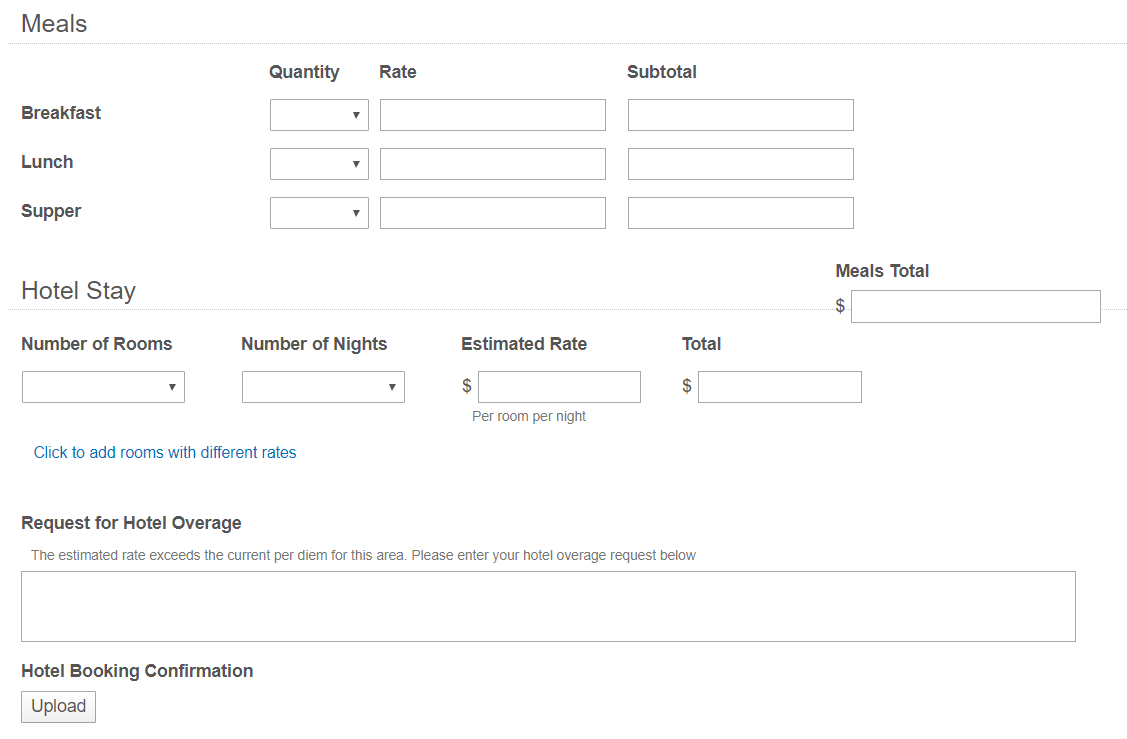The image size is (1127, 739).
Task: Click the Lunch rate field
Action: pyautogui.click(x=492, y=164)
